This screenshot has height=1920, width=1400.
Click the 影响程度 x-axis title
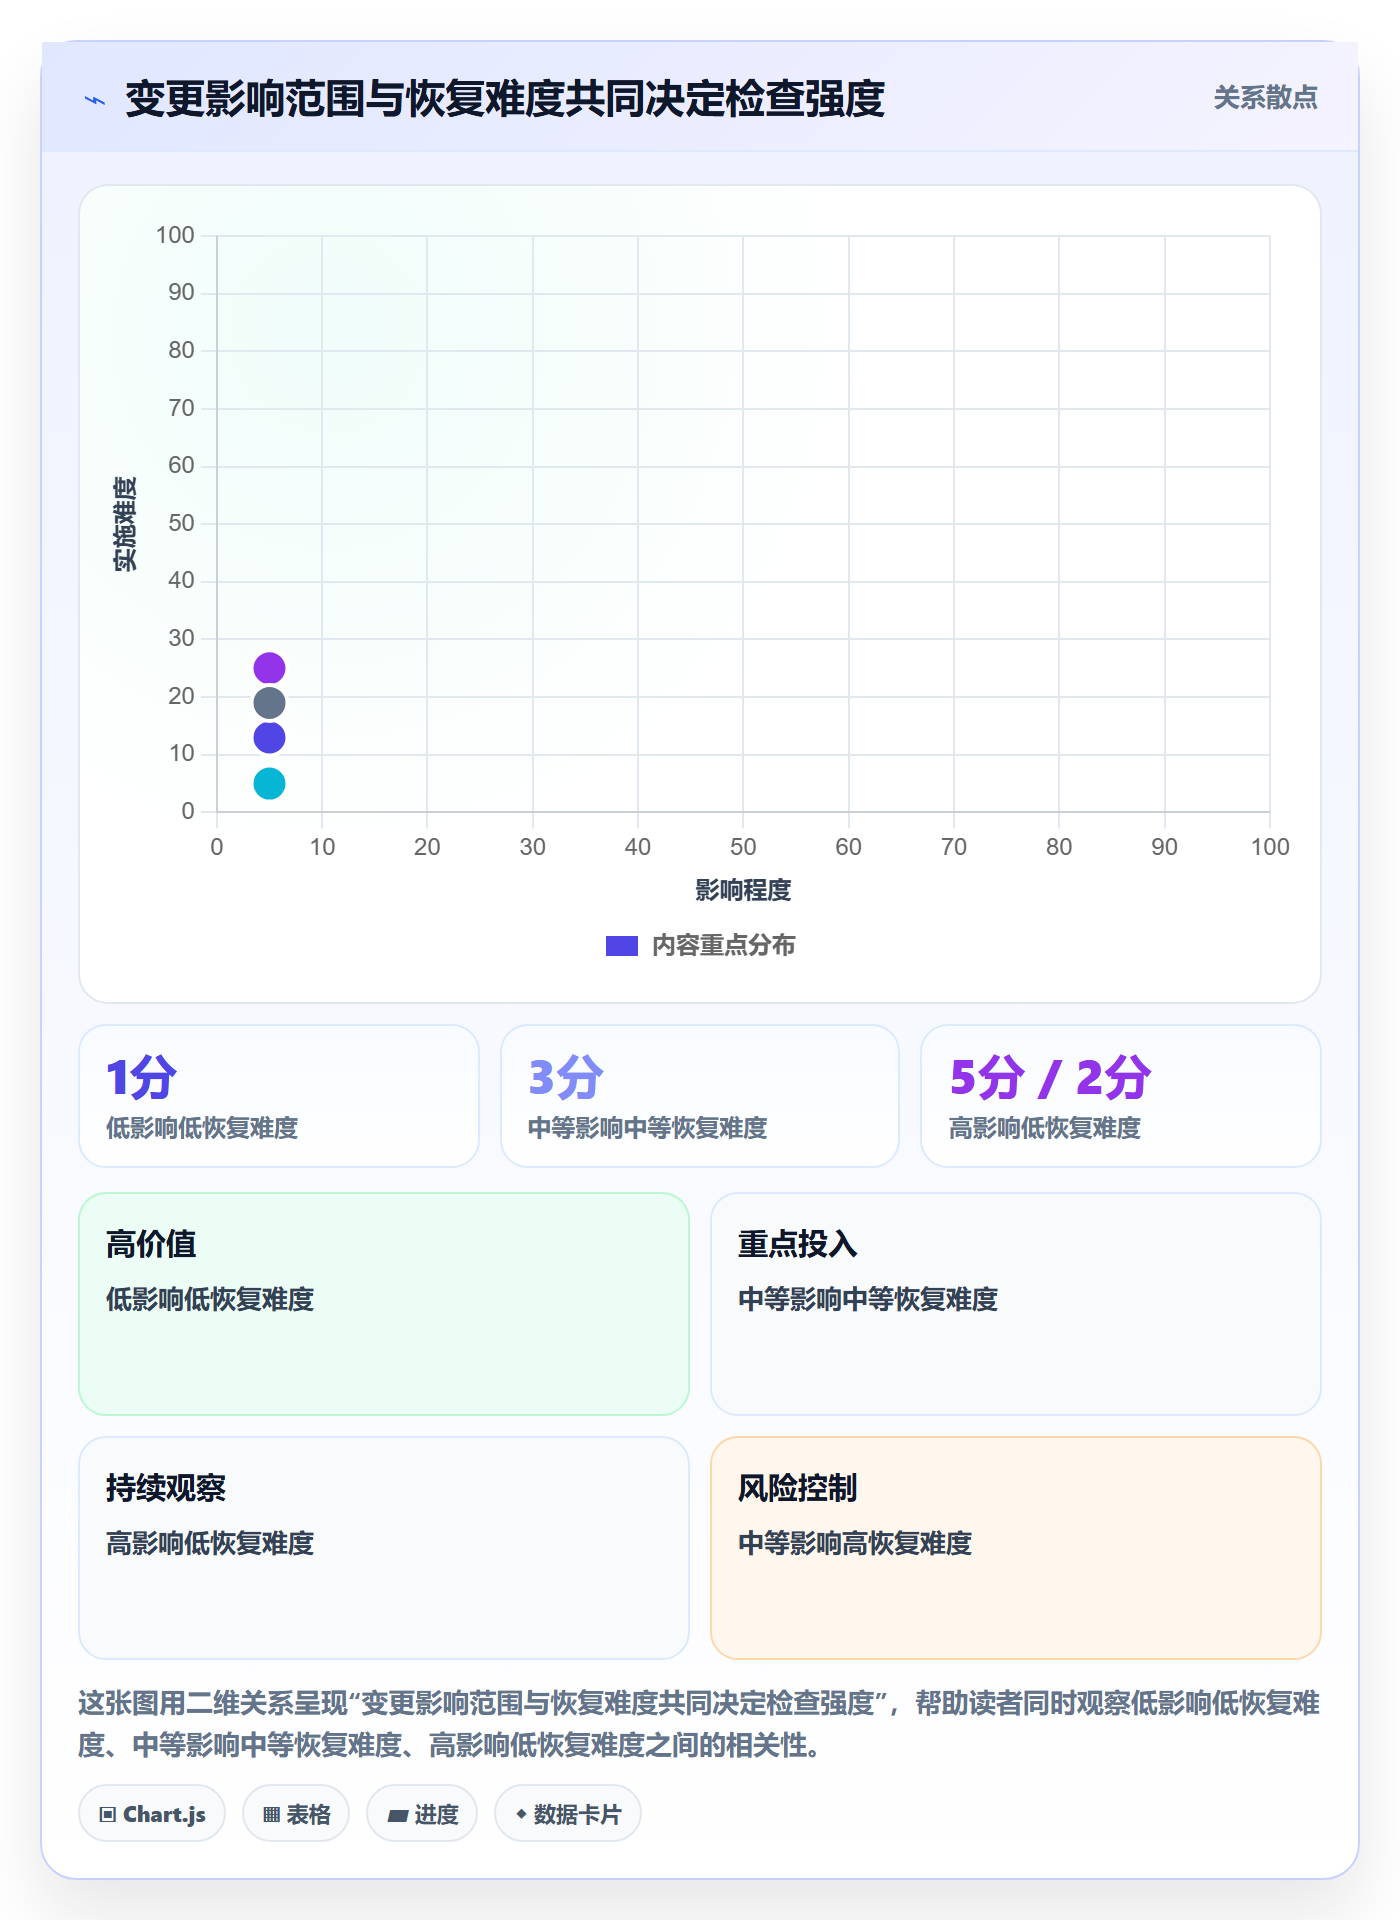click(743, 890)
